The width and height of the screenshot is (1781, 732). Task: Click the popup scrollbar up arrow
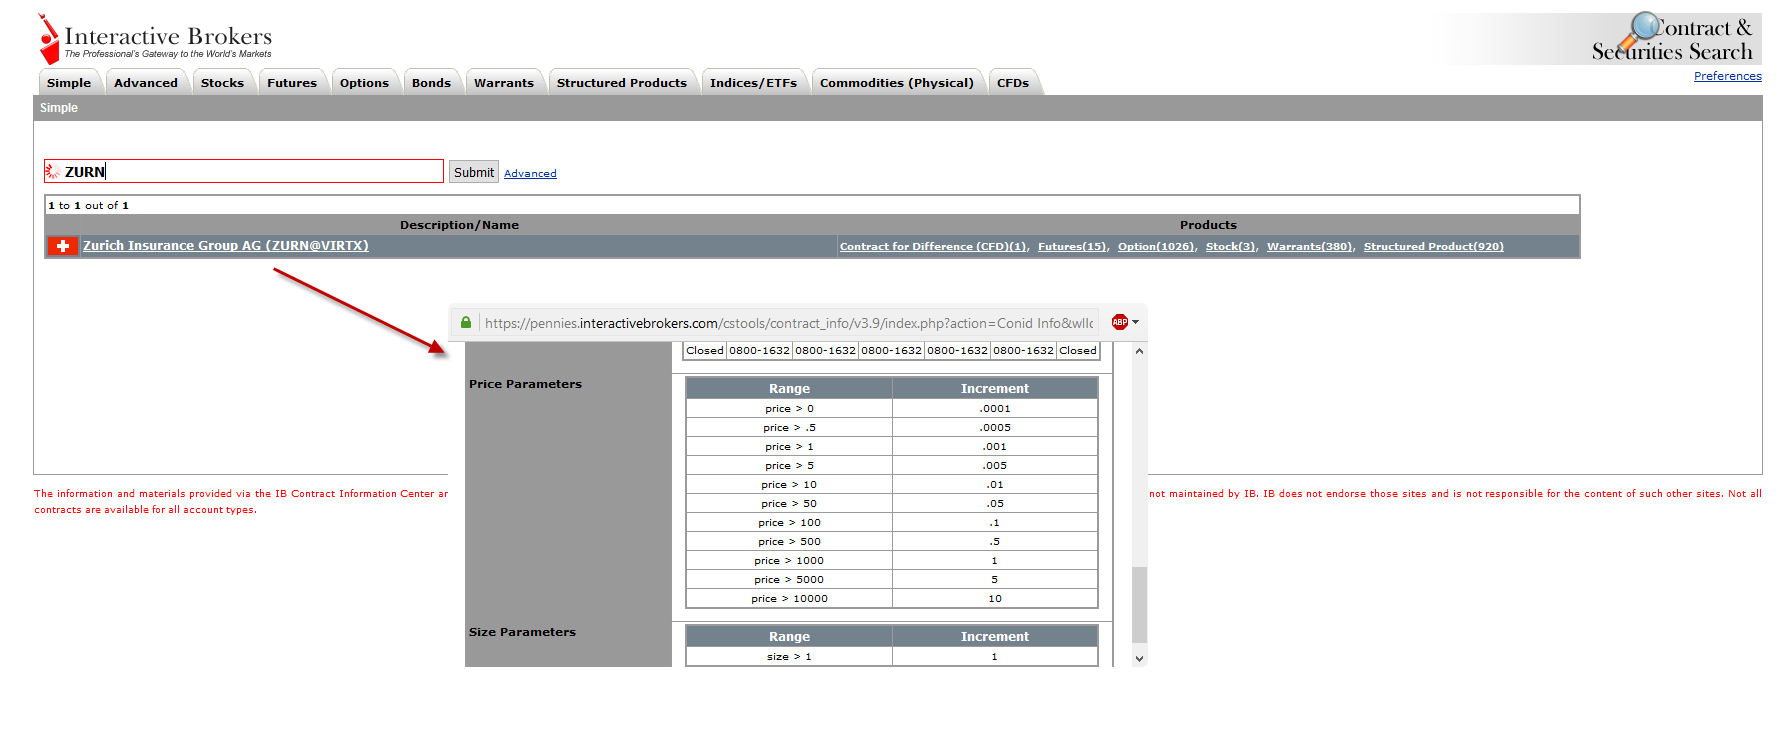tap(1139, 351)
